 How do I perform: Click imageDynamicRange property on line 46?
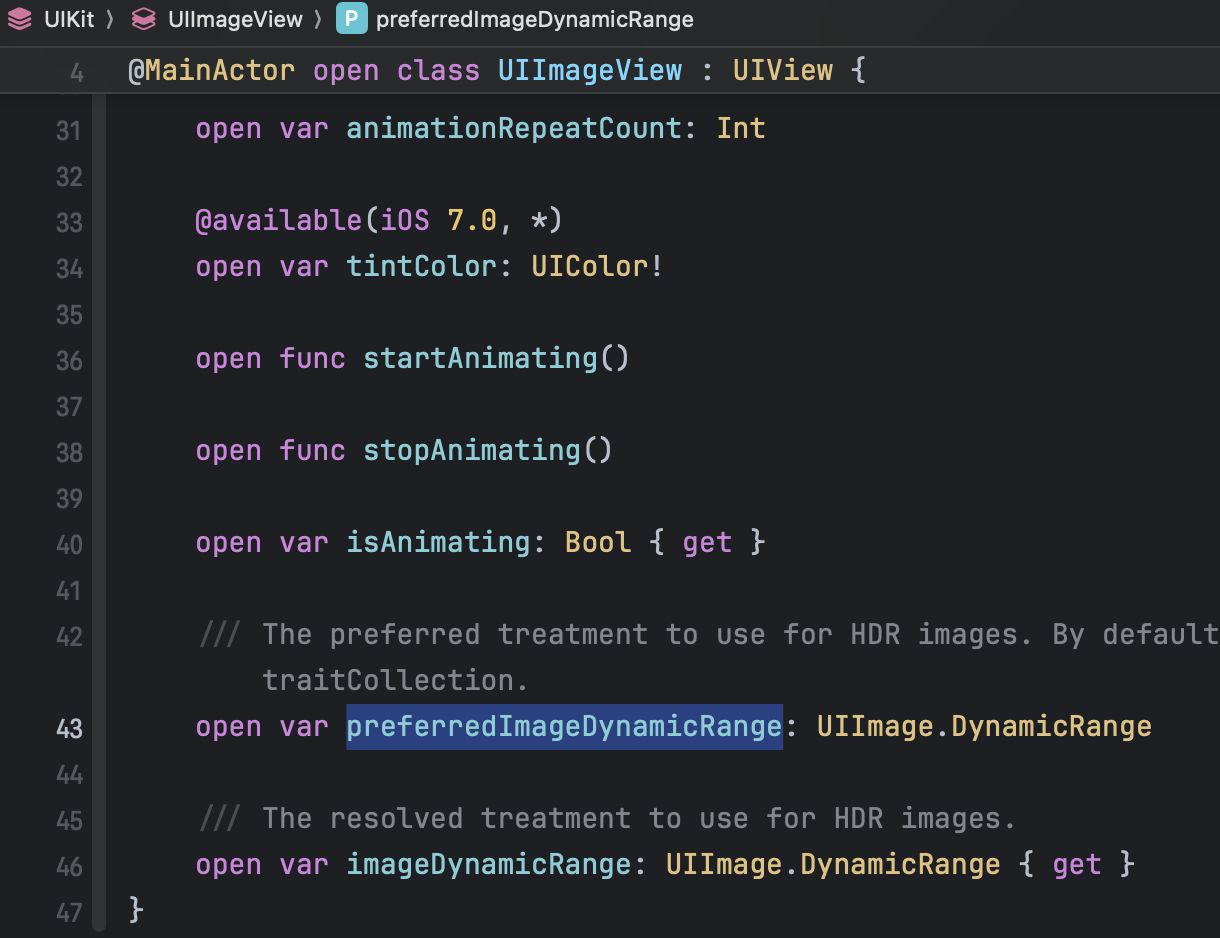tap(488, 864)
